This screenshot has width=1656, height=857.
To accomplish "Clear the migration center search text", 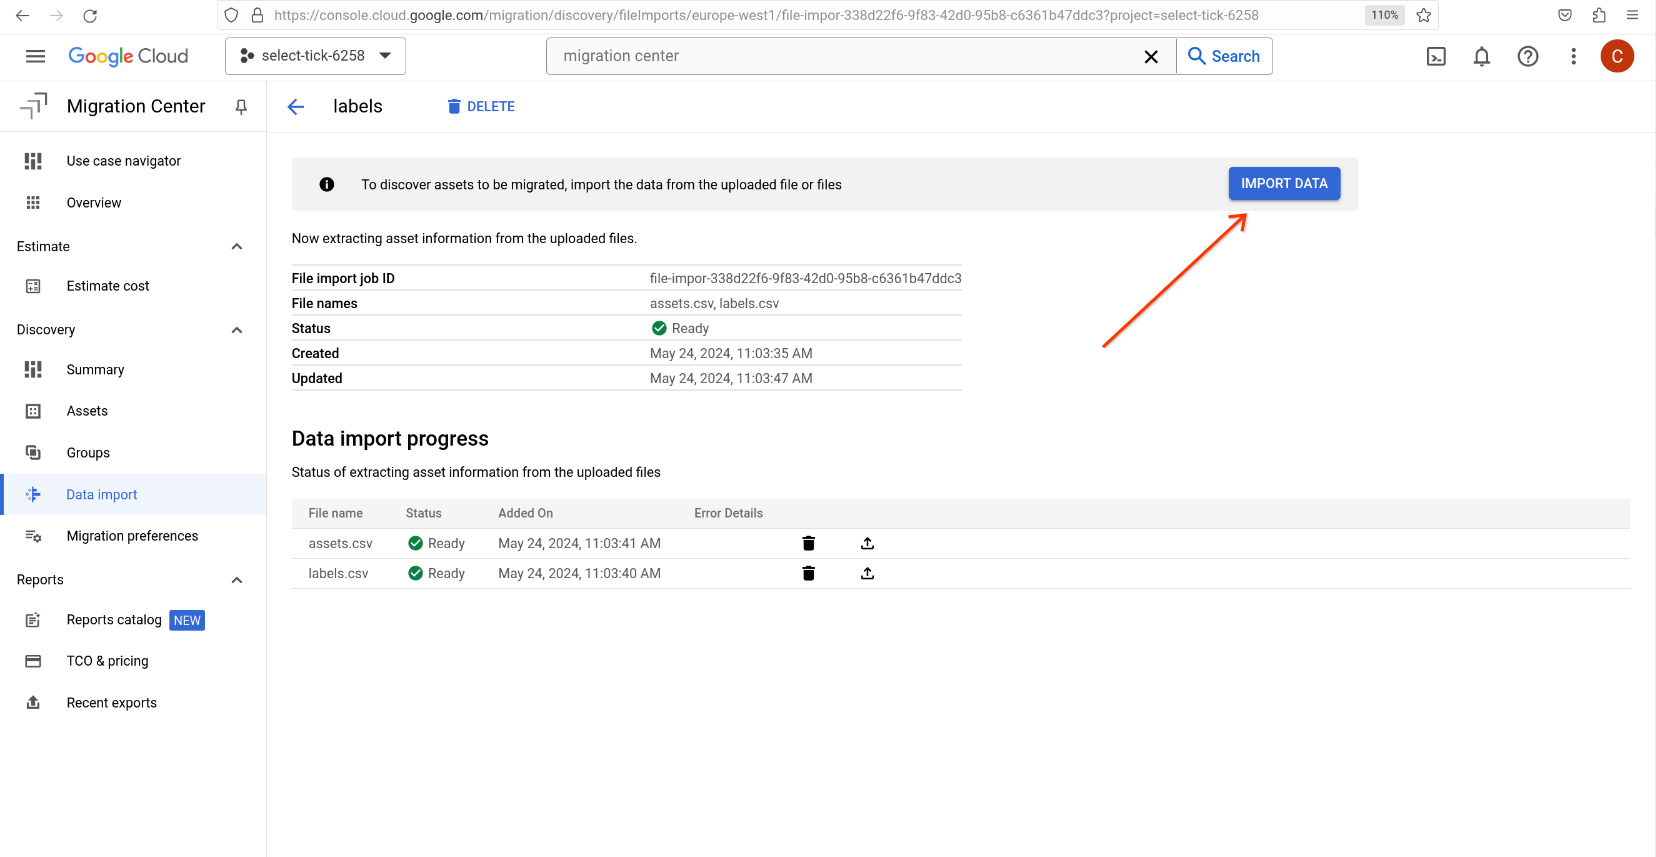I will coord(1151,57).
